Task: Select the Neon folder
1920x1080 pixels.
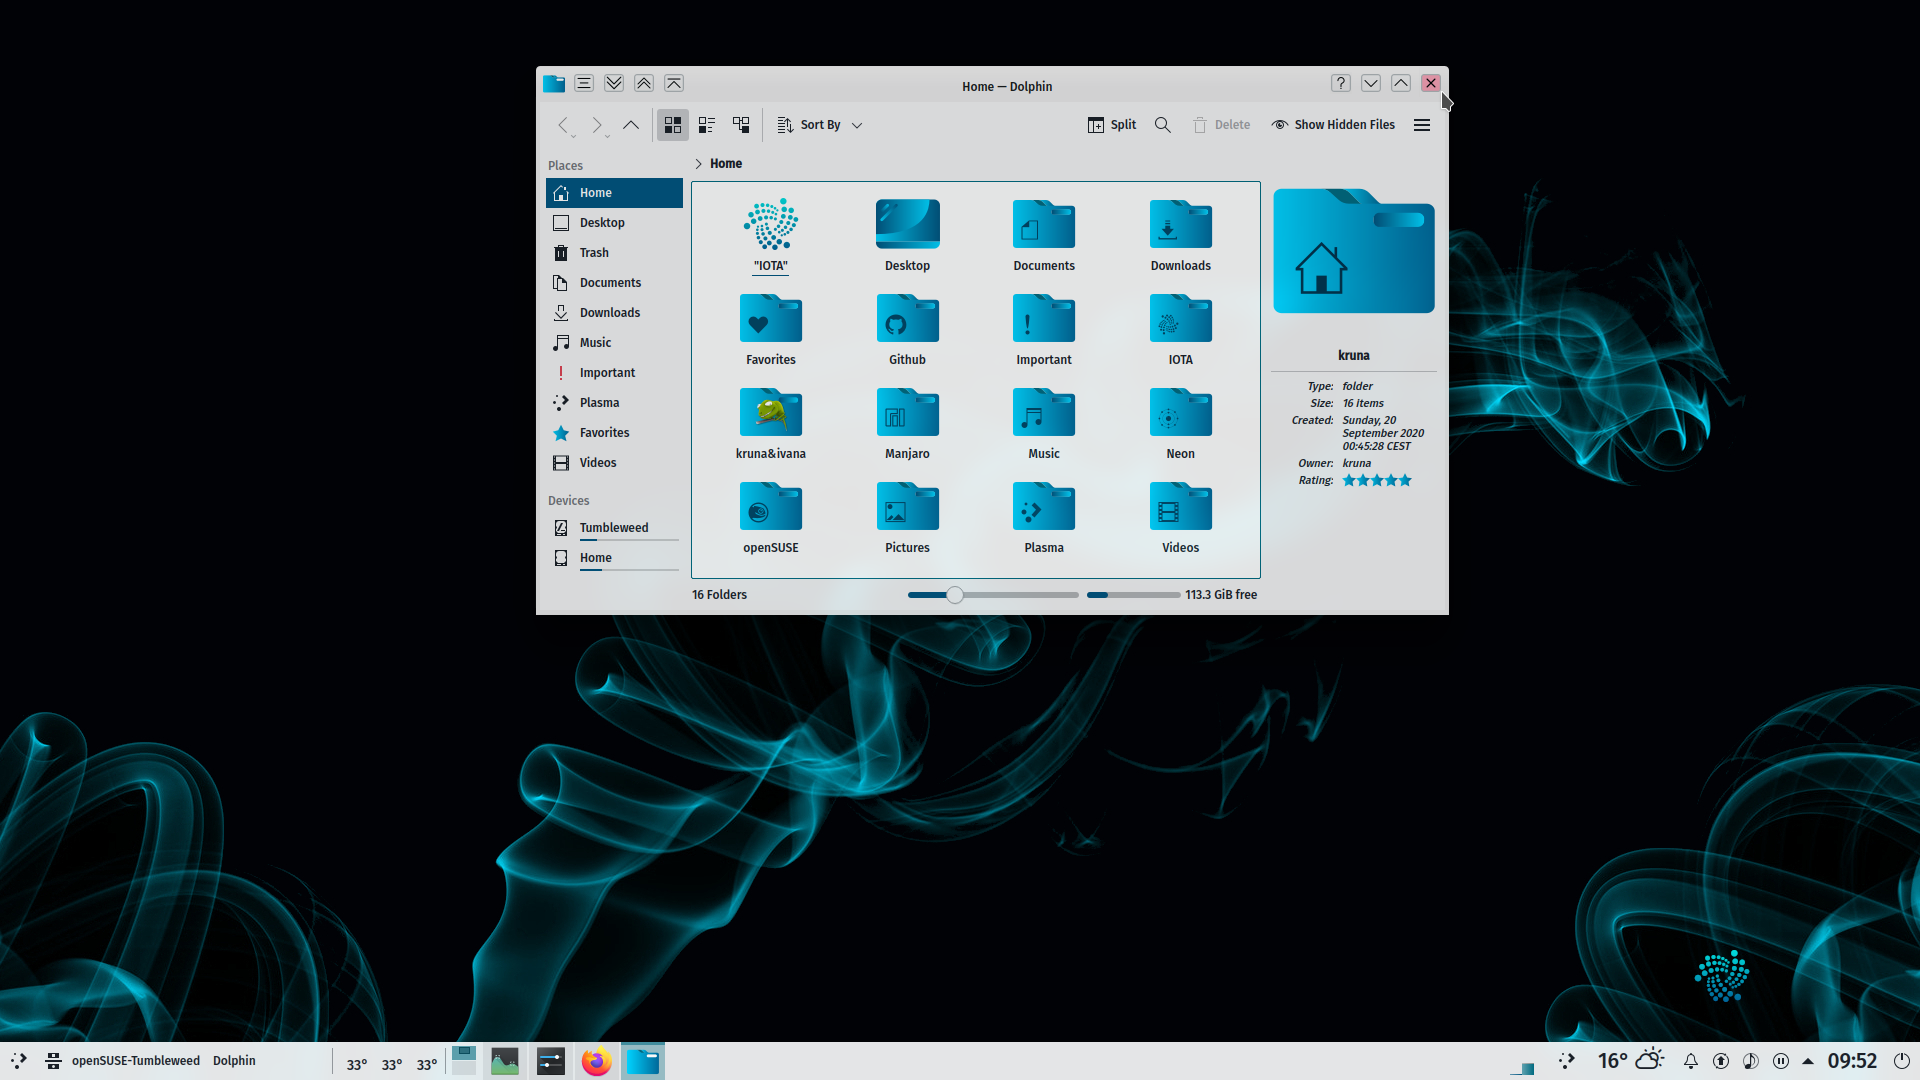Action: [x=1181, y=423]
